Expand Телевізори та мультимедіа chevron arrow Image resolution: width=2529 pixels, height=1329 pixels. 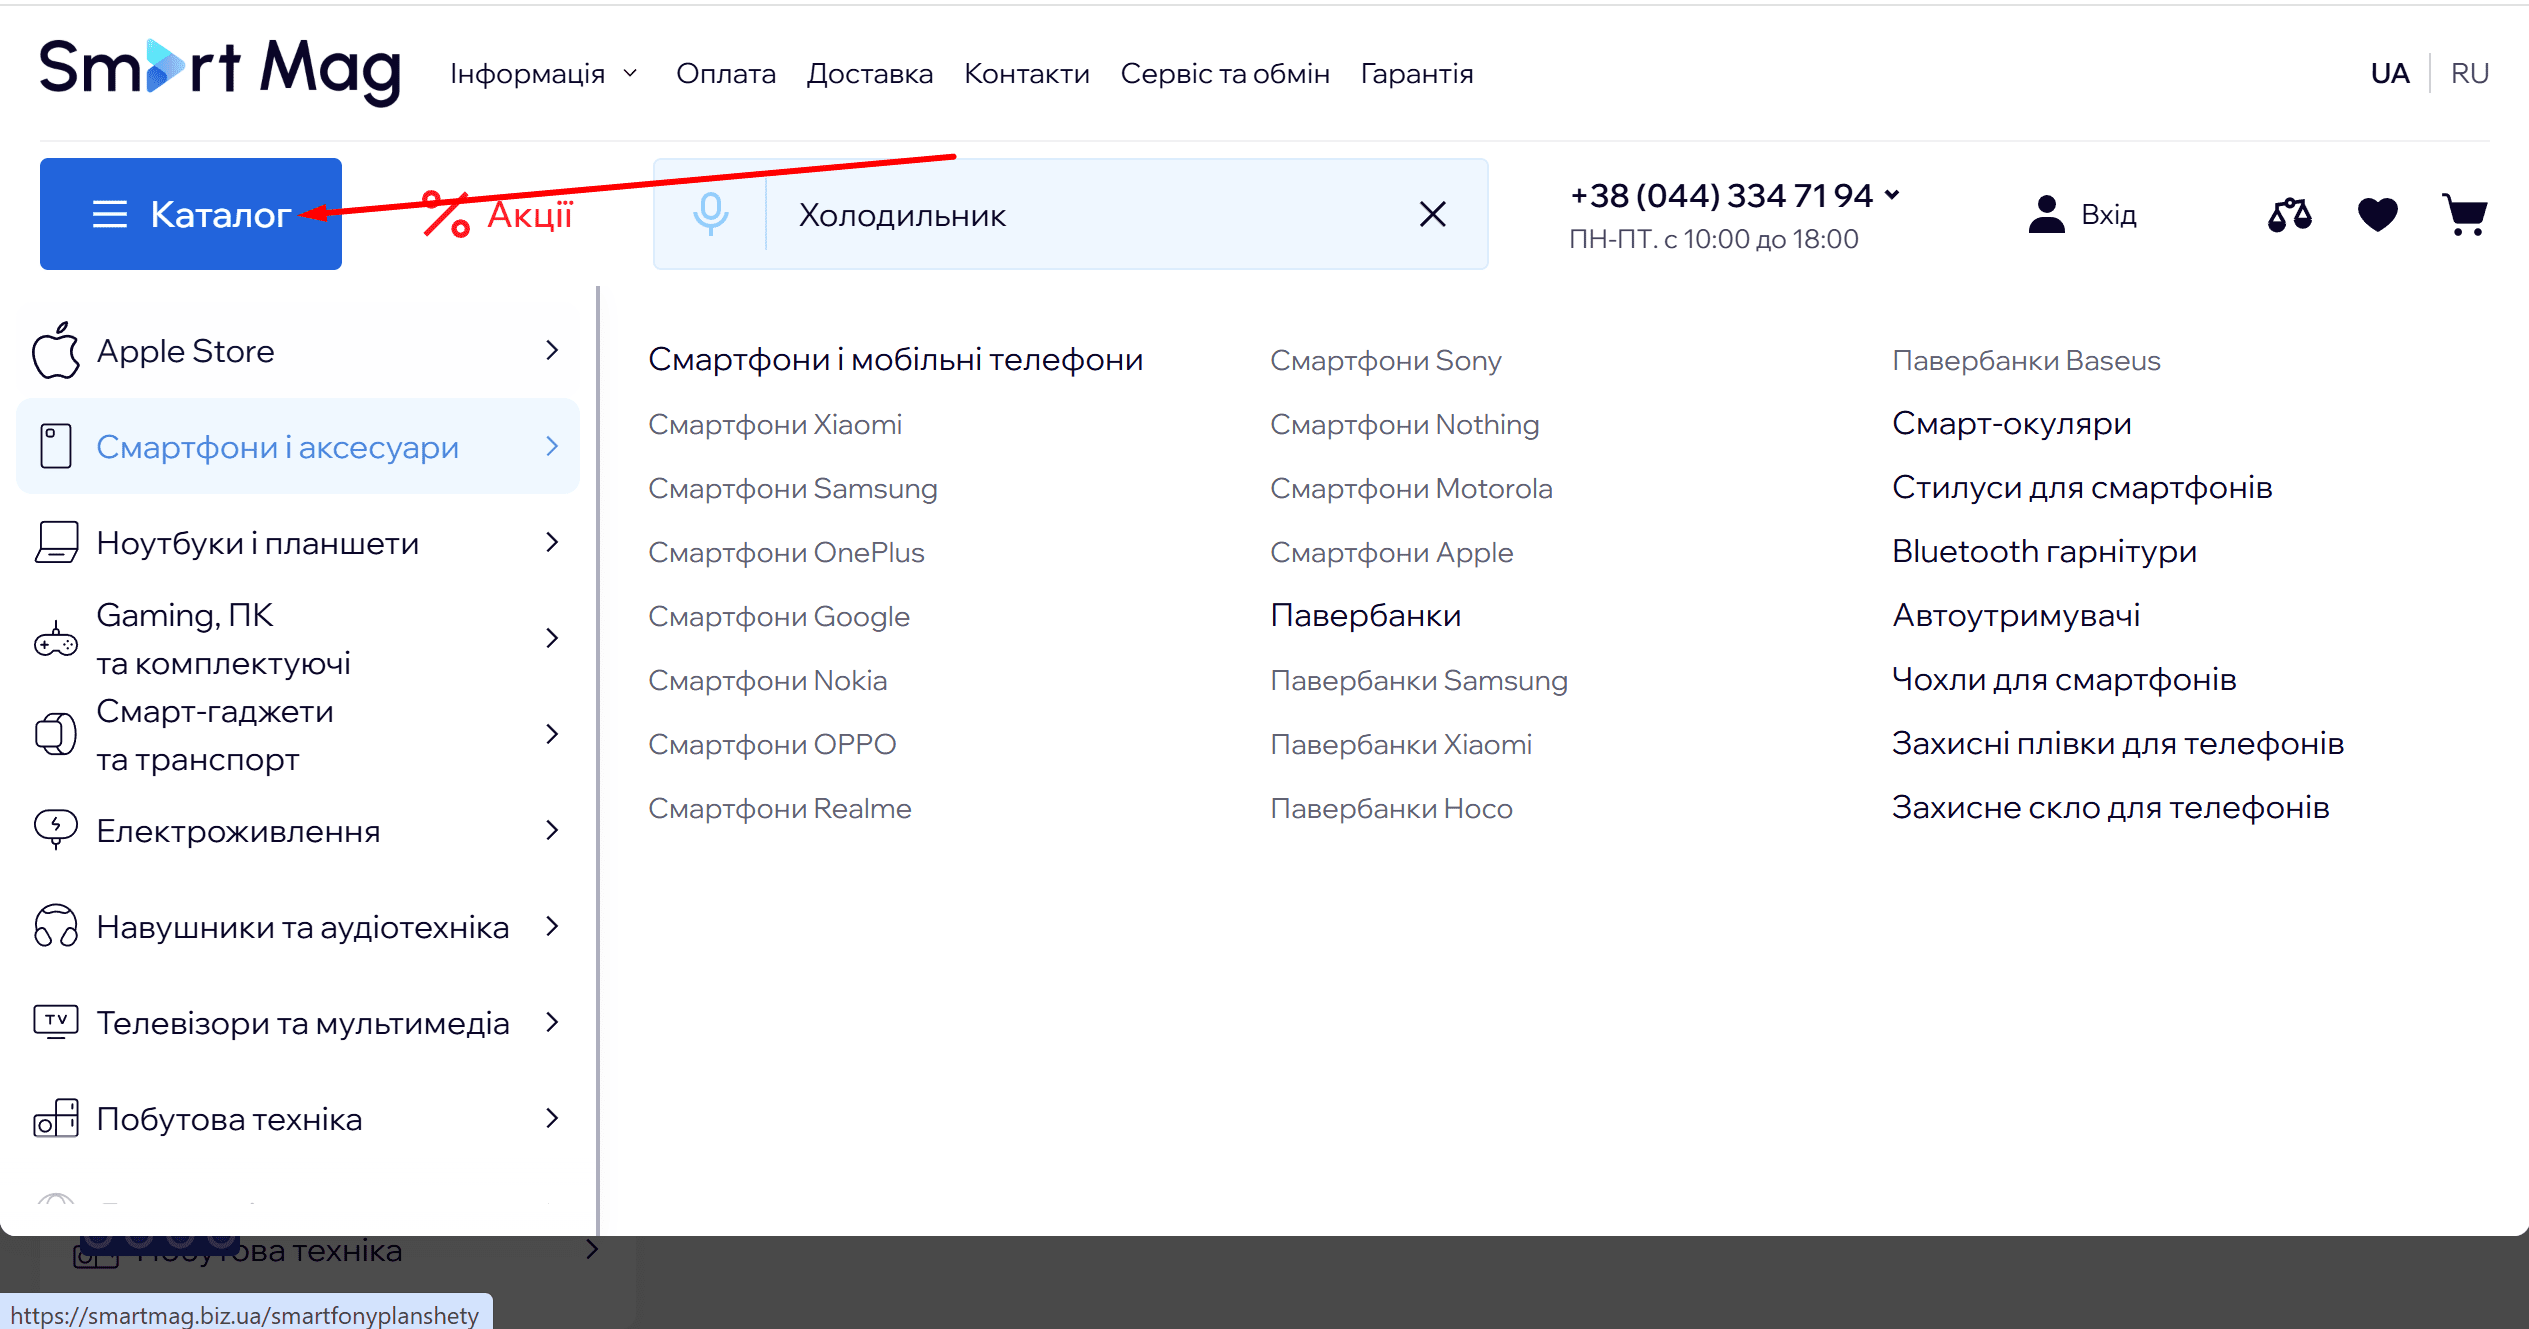[552, 1022]
